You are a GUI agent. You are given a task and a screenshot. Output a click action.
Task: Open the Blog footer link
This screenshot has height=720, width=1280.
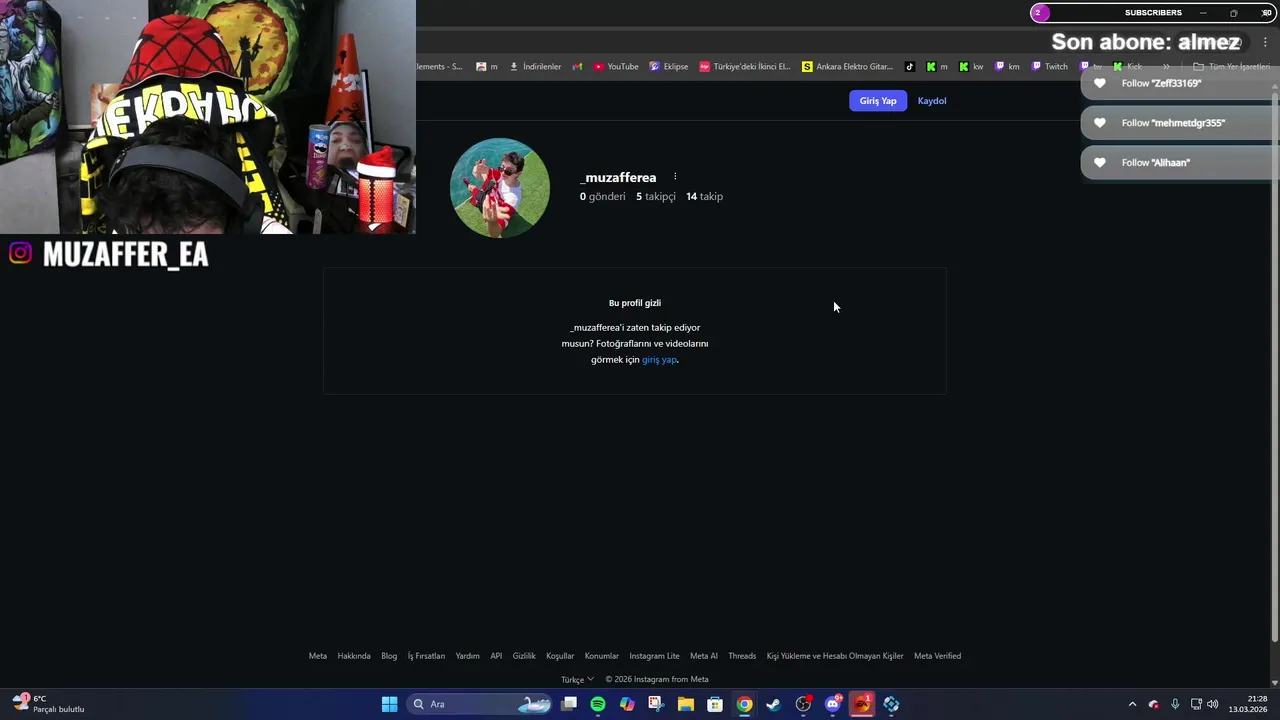389,656
